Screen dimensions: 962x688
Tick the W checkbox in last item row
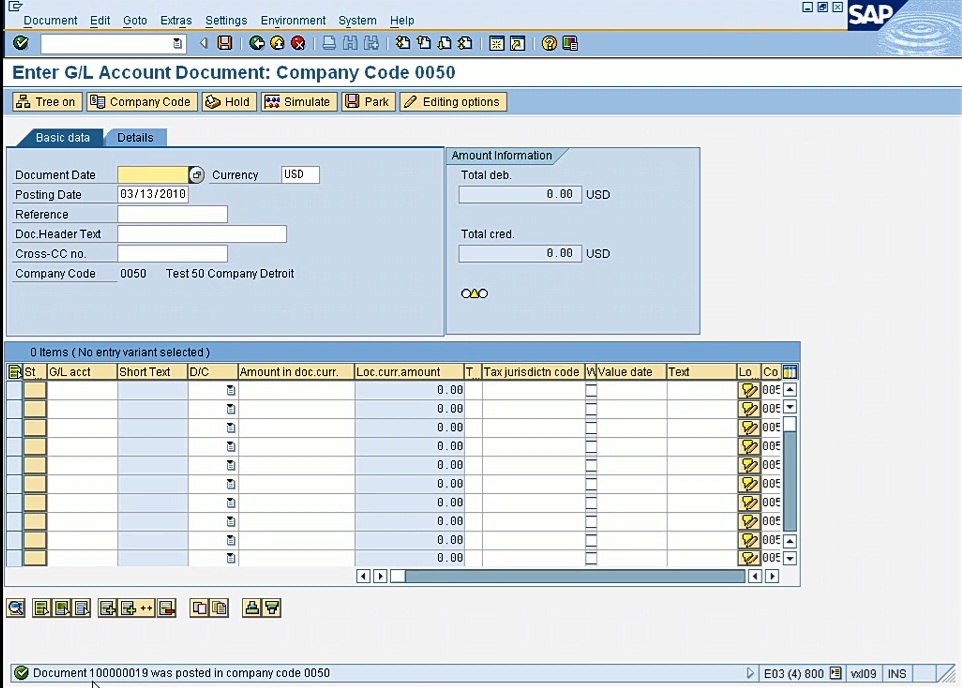click(591, 558)
